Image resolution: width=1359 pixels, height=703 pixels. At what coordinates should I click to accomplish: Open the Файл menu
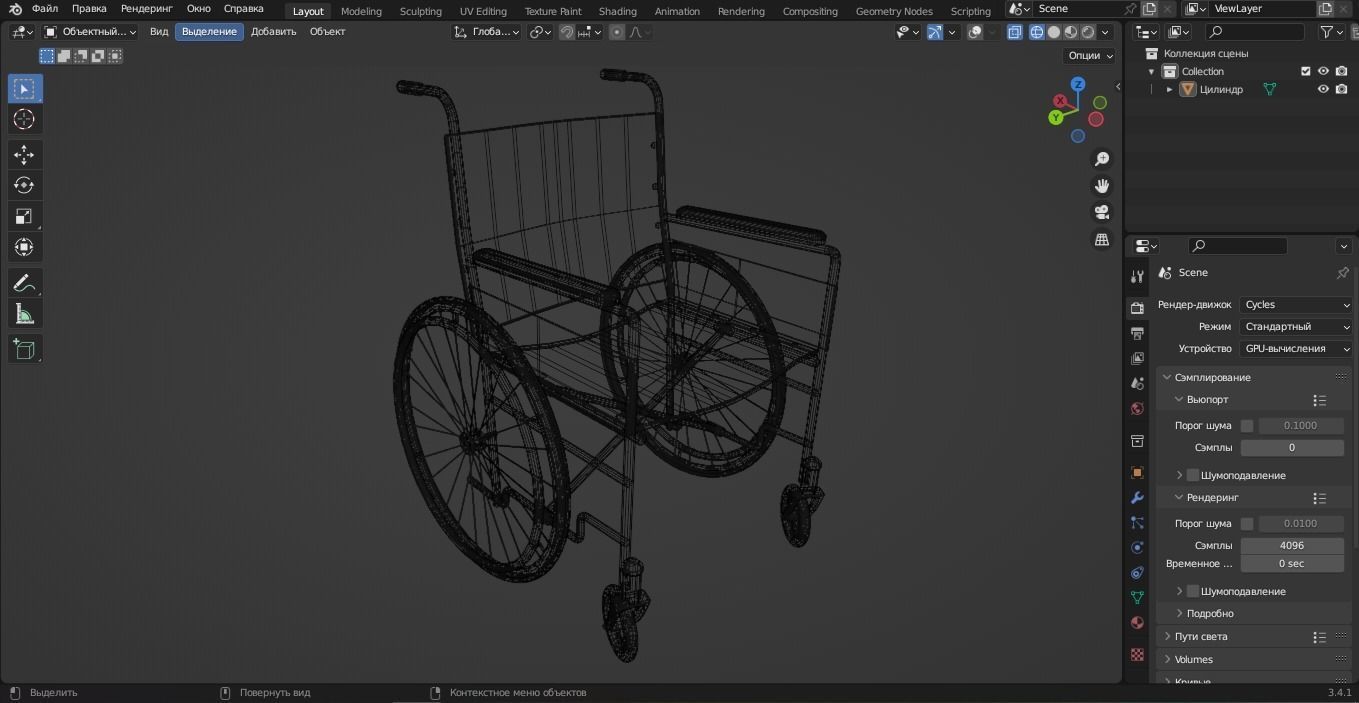pos(45,9)
